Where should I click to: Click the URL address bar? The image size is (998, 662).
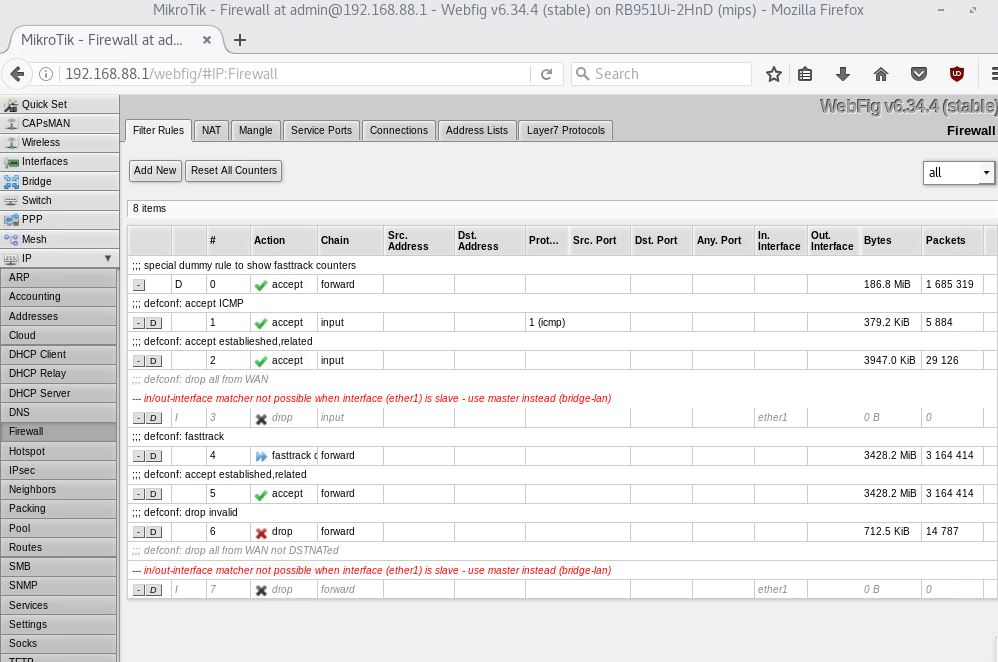point(293,74)
